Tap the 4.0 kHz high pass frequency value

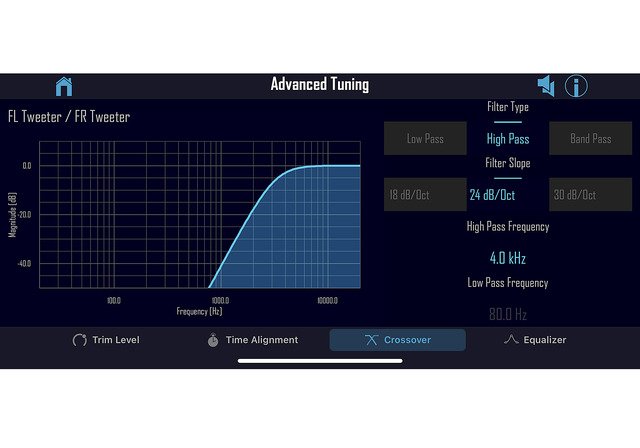coord(508,258)
